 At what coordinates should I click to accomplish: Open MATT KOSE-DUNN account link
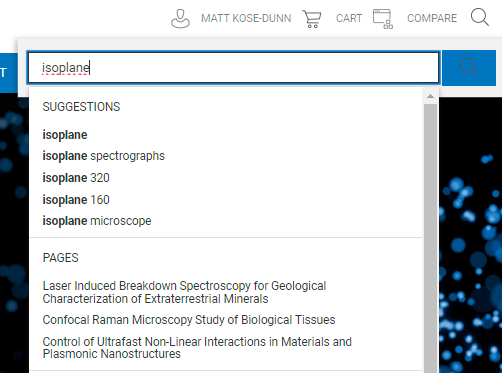[246, 18]
